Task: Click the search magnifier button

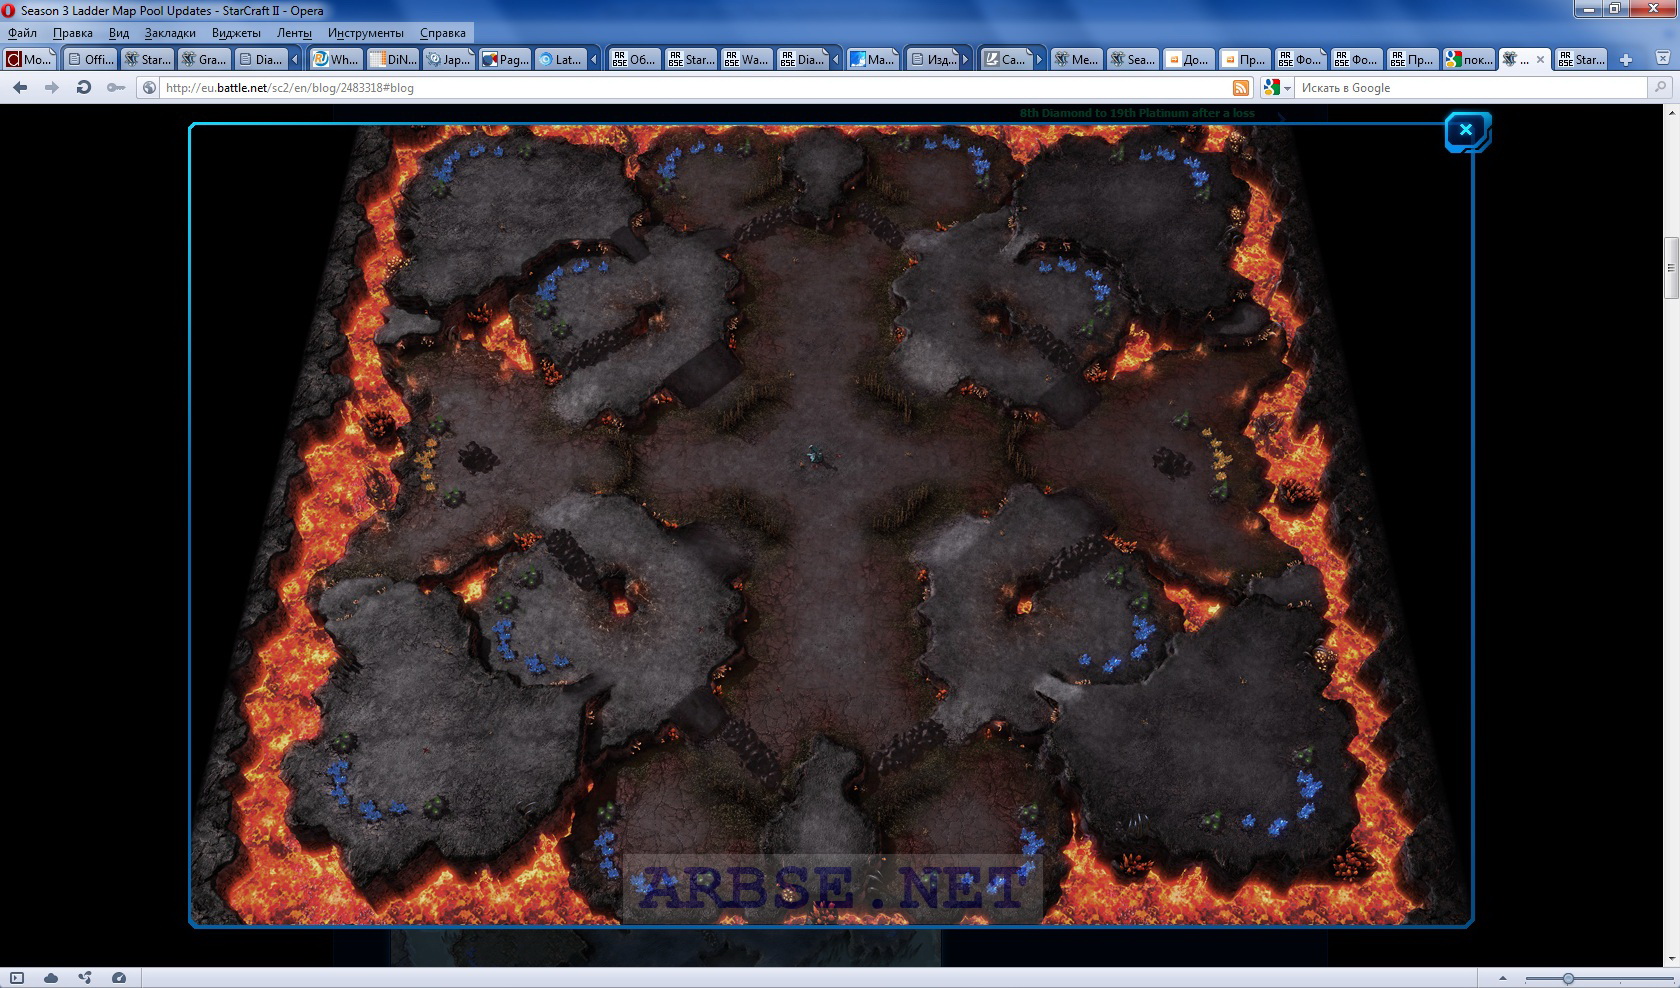Action: tap(1660, 88)
